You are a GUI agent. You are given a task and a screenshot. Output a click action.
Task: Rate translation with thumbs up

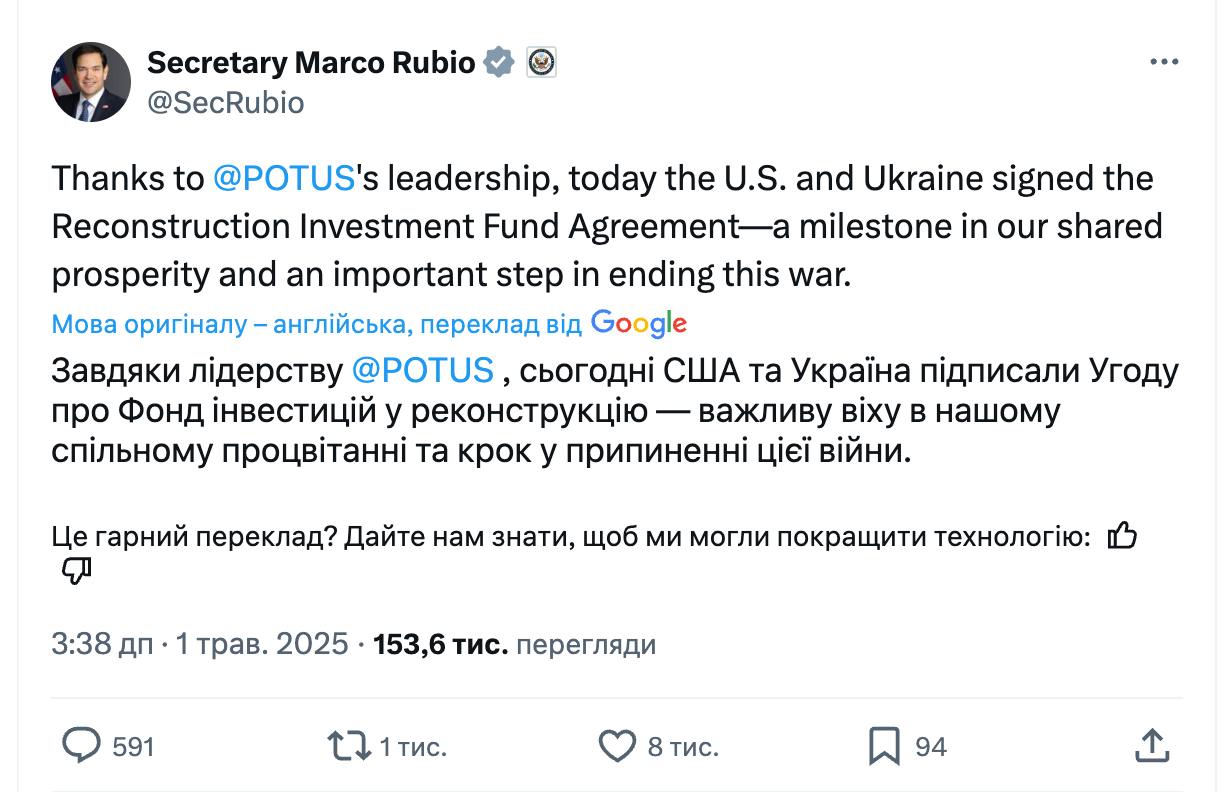tap(1122, 537)
